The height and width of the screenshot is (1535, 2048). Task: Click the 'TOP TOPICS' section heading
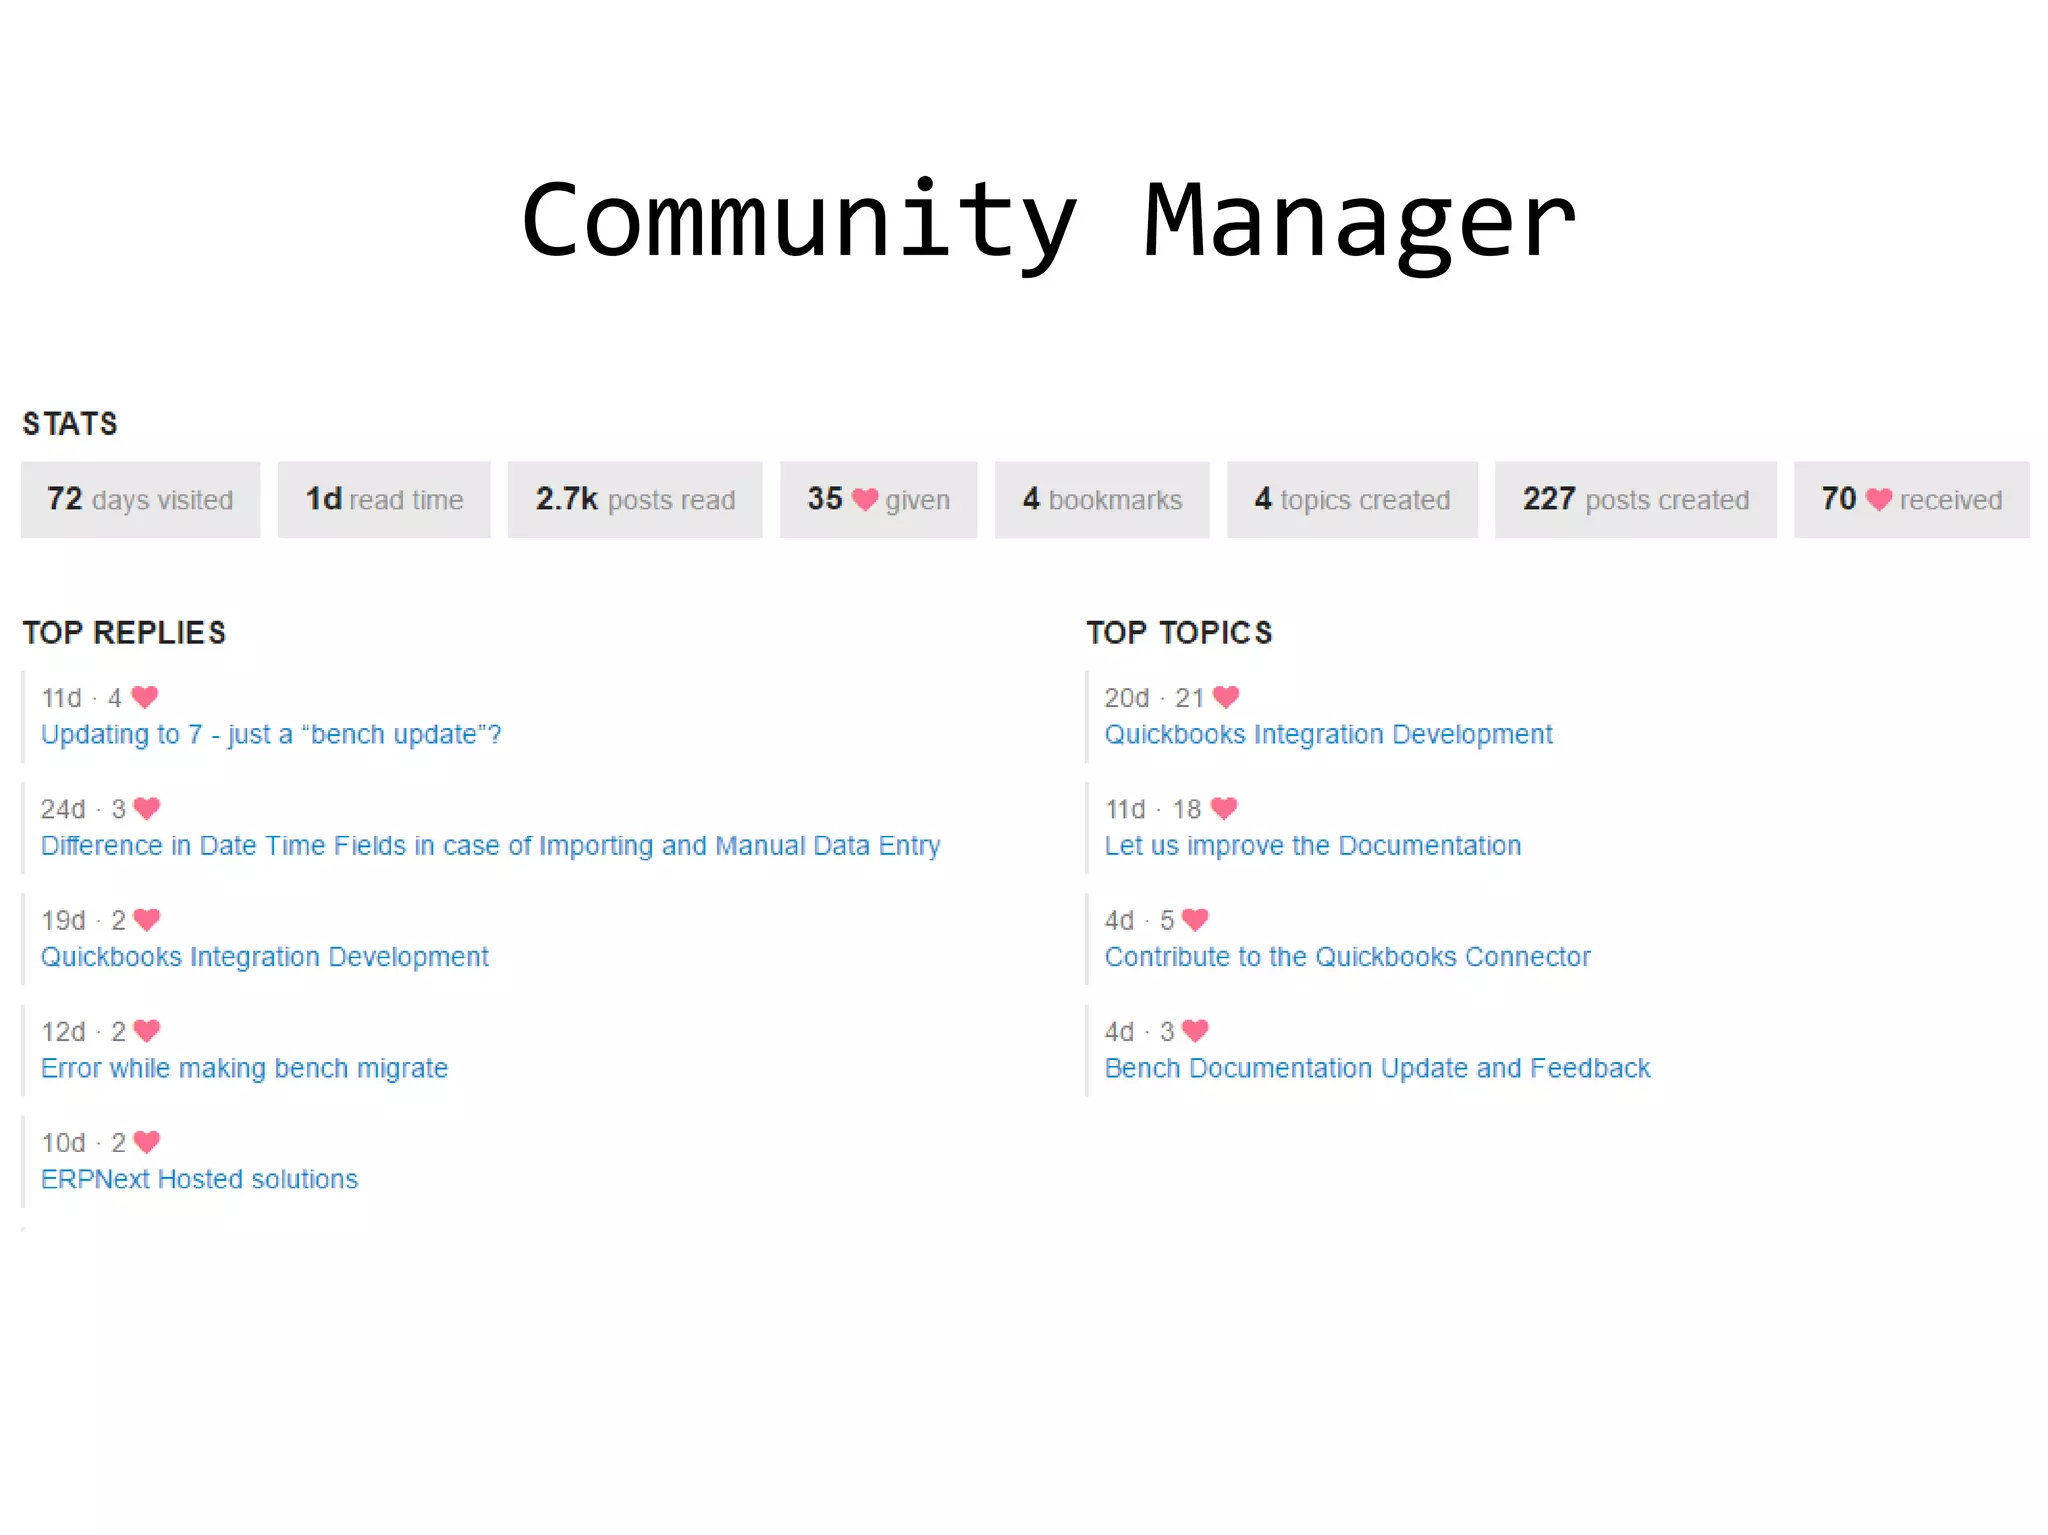tap(1179, 633)
